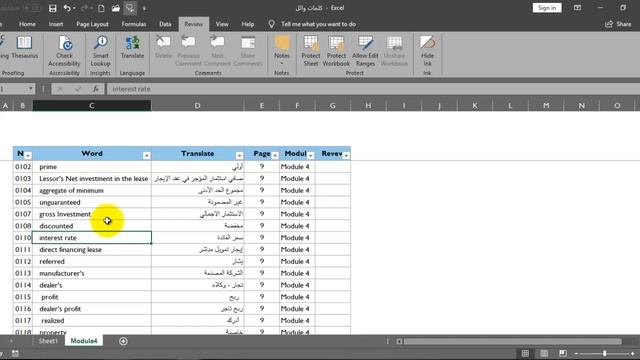Open the Formulas ribbon tab
Image resolution: width=640 pixels, height=360 pixels.
pyautogui.click(x=133, y=24)
